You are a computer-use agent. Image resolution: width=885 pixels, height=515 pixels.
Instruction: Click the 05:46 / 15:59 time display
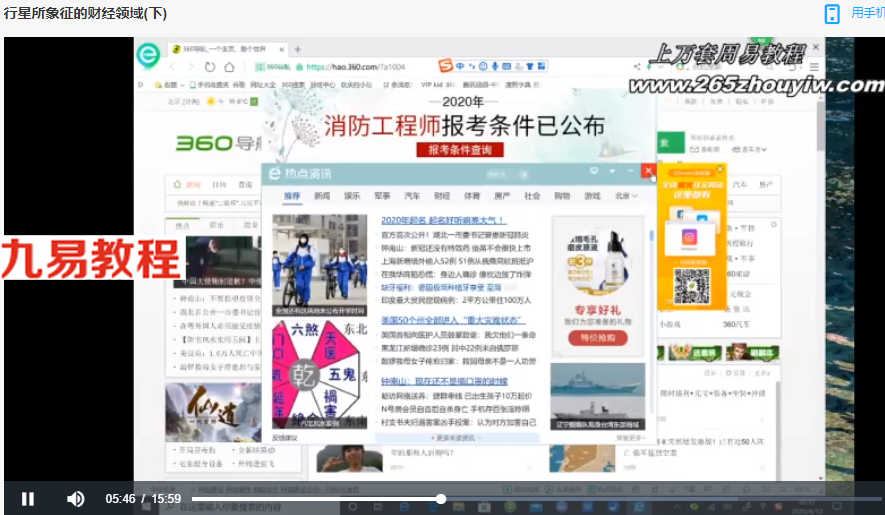coord(143,499)
